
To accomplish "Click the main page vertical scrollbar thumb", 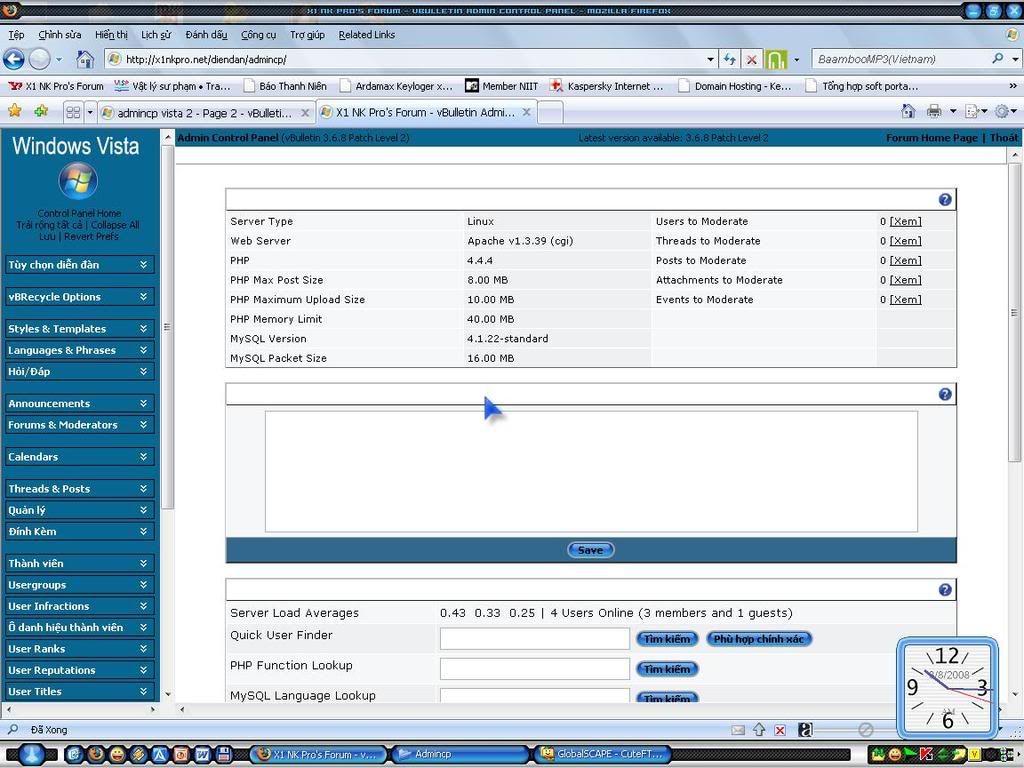I will click(1014, 312).
